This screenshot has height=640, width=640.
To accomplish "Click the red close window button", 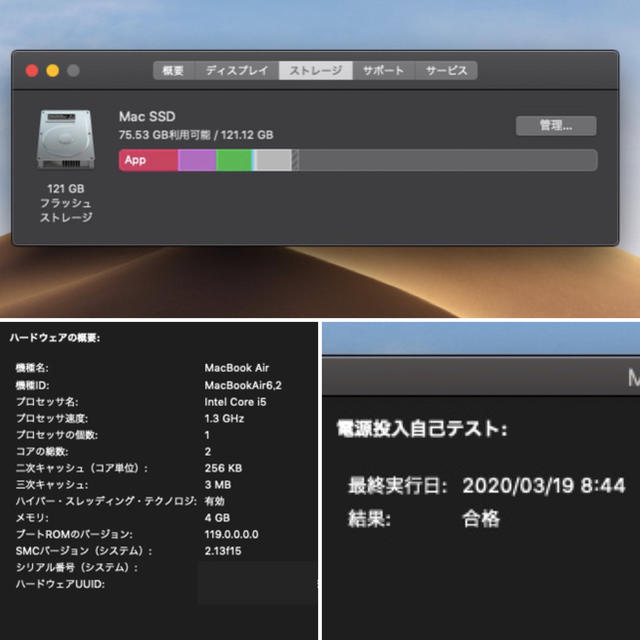I will coord(32,71).
